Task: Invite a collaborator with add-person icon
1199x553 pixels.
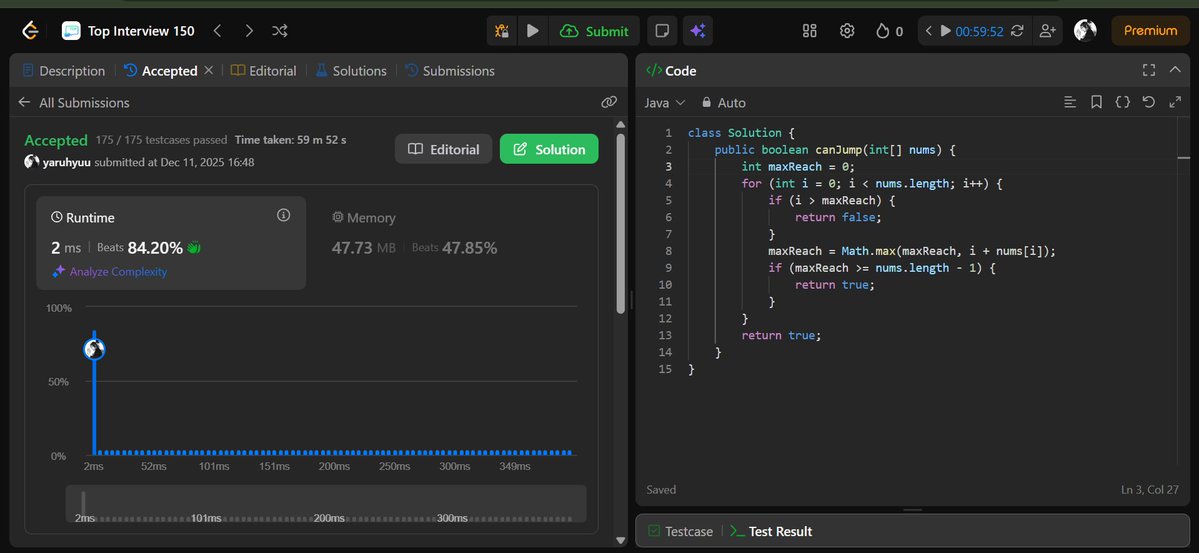Action: tap(1047, 31)
